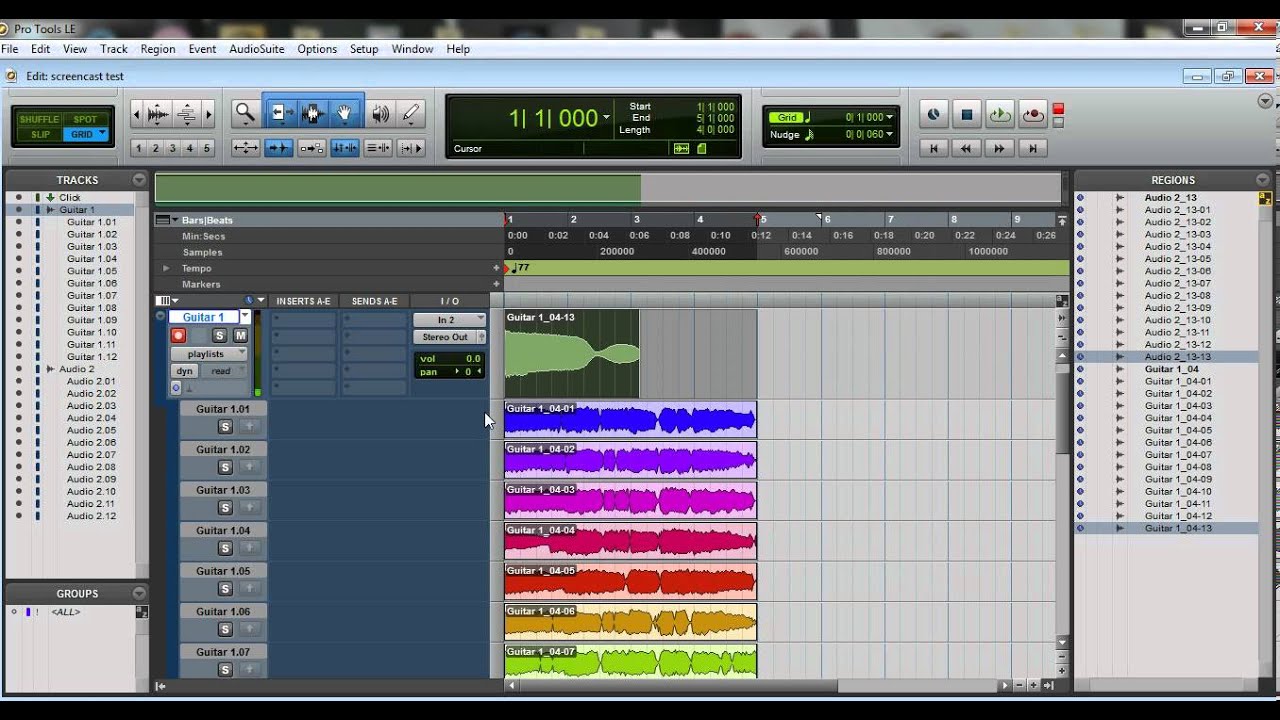
Task: Enable Shuffle edit mode
Action: 40,119
